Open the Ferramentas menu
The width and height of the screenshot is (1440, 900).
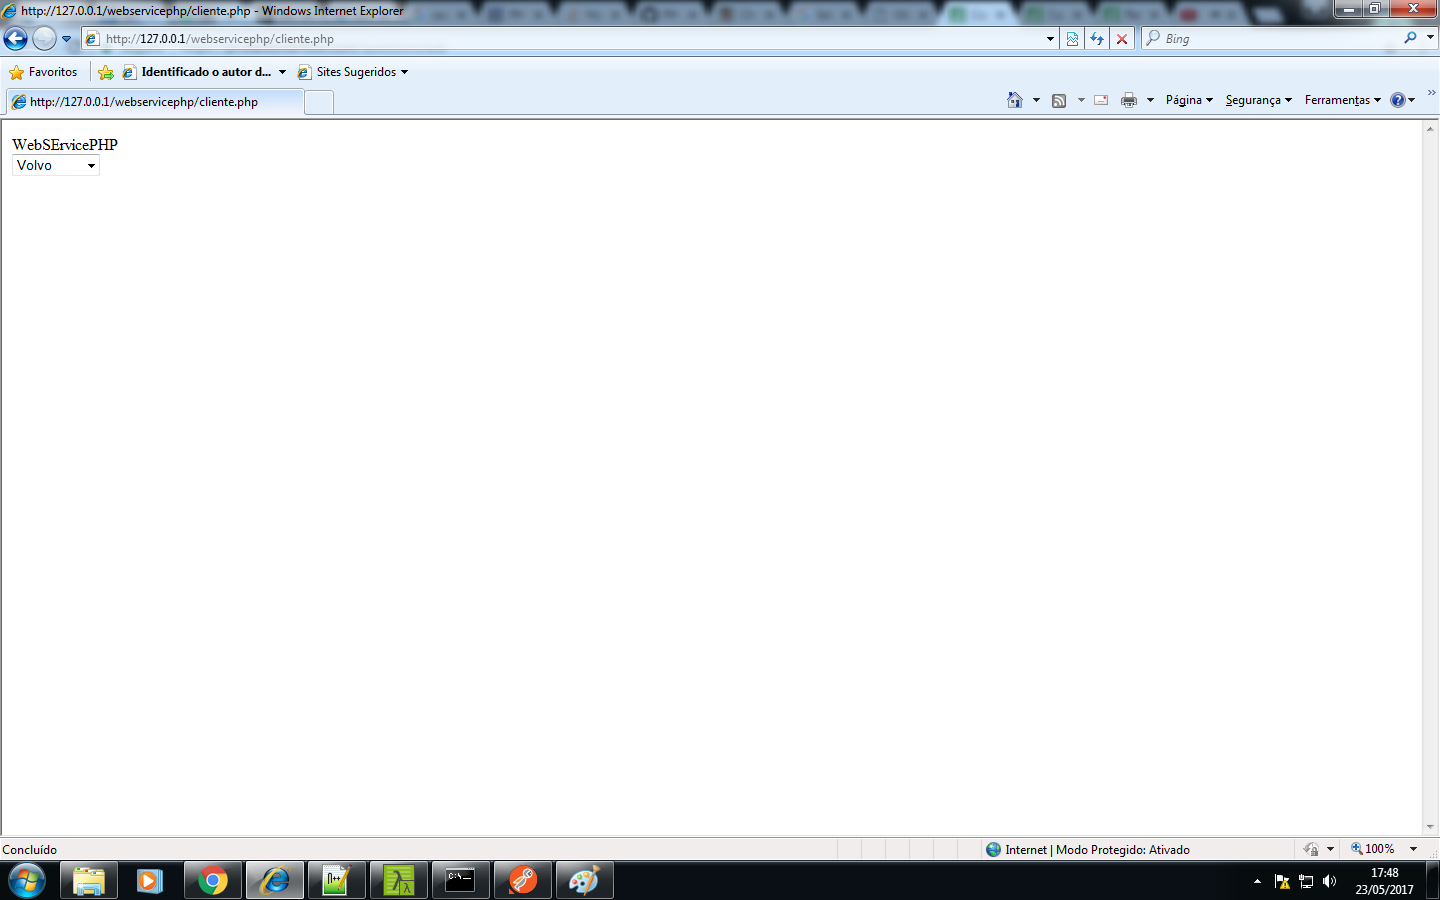(x=1342, y=100)
